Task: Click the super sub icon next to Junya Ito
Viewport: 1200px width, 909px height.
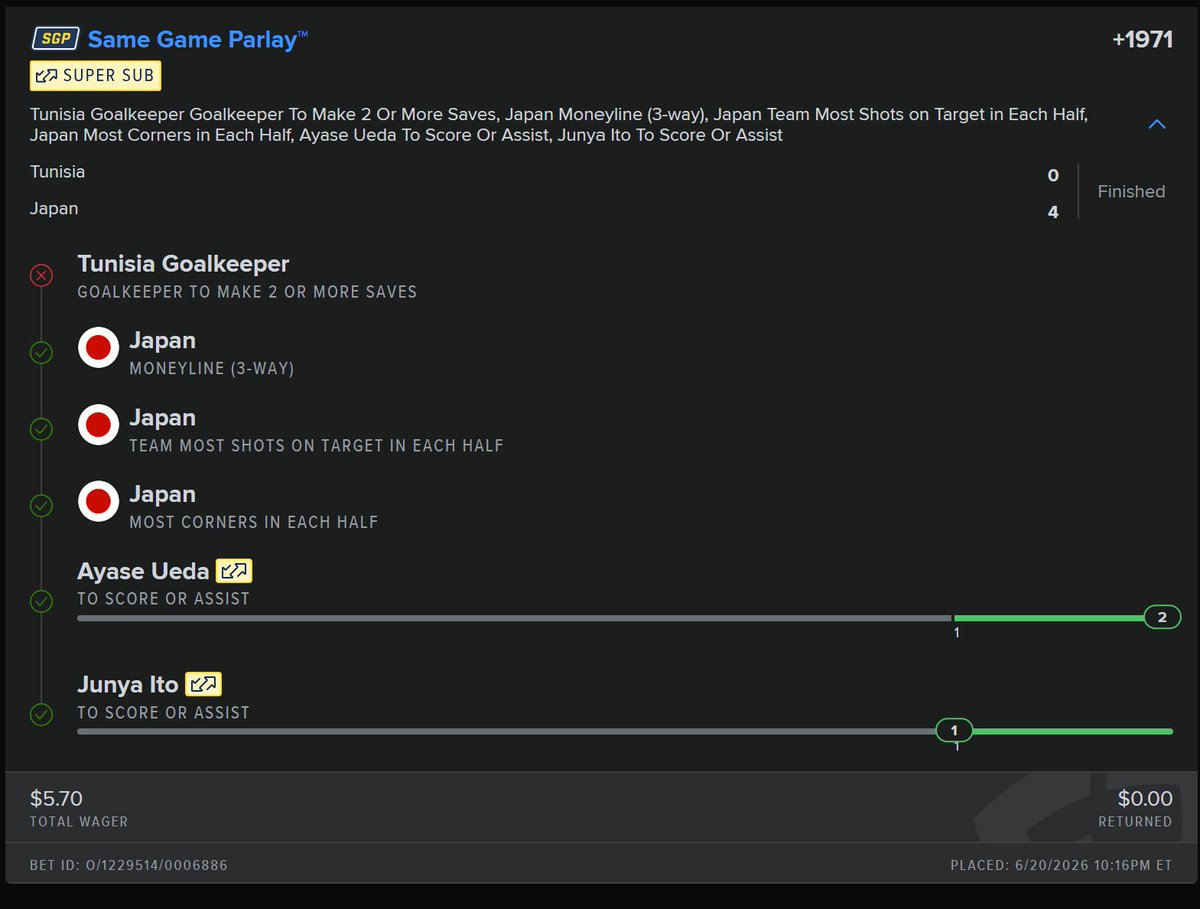Action: tap(204, 684)
